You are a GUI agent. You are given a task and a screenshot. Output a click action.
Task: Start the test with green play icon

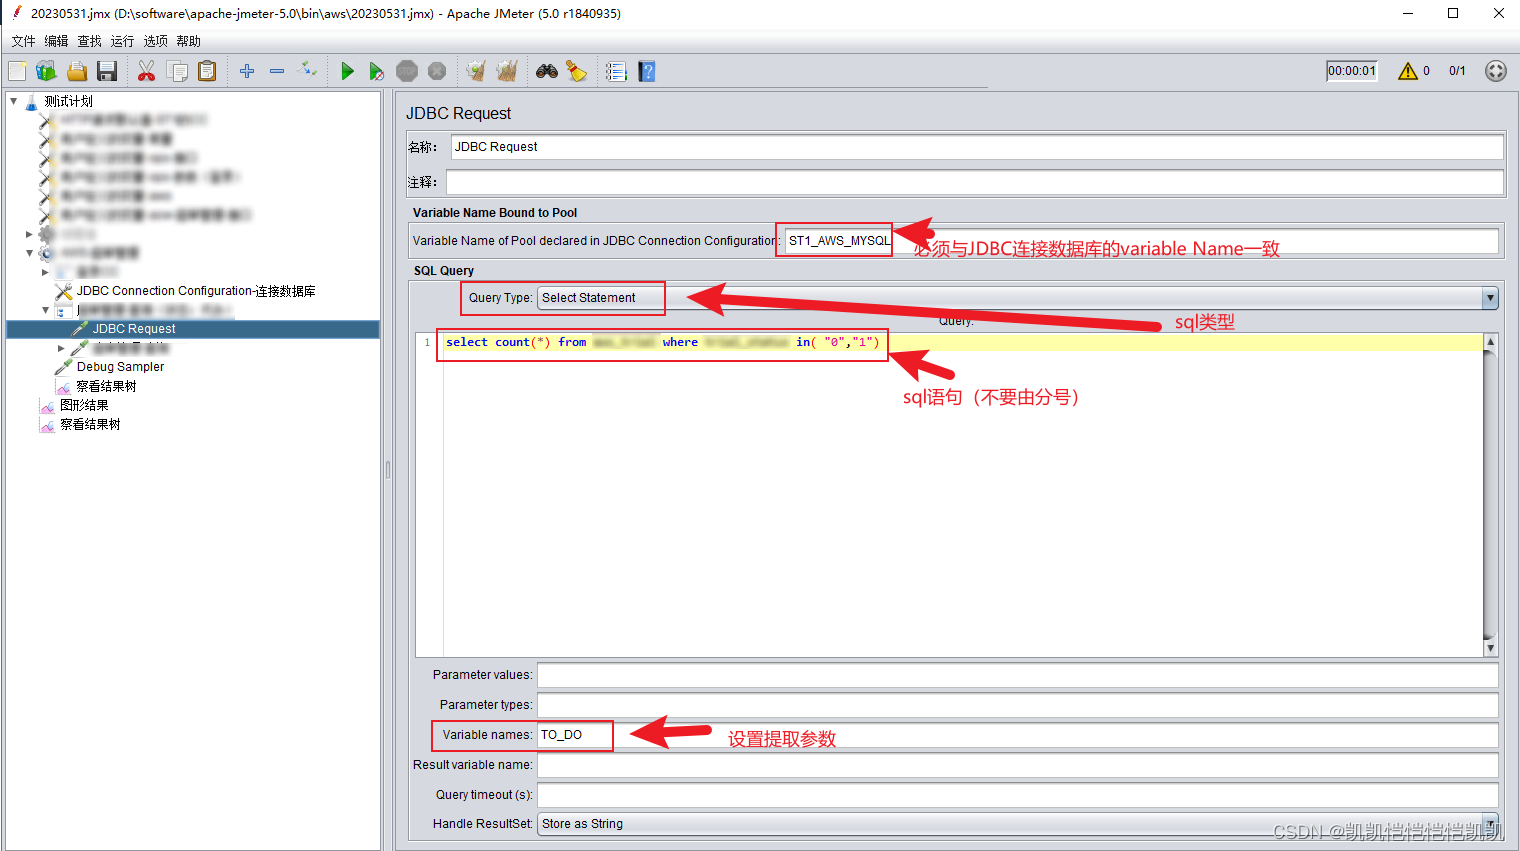point(347,71)
